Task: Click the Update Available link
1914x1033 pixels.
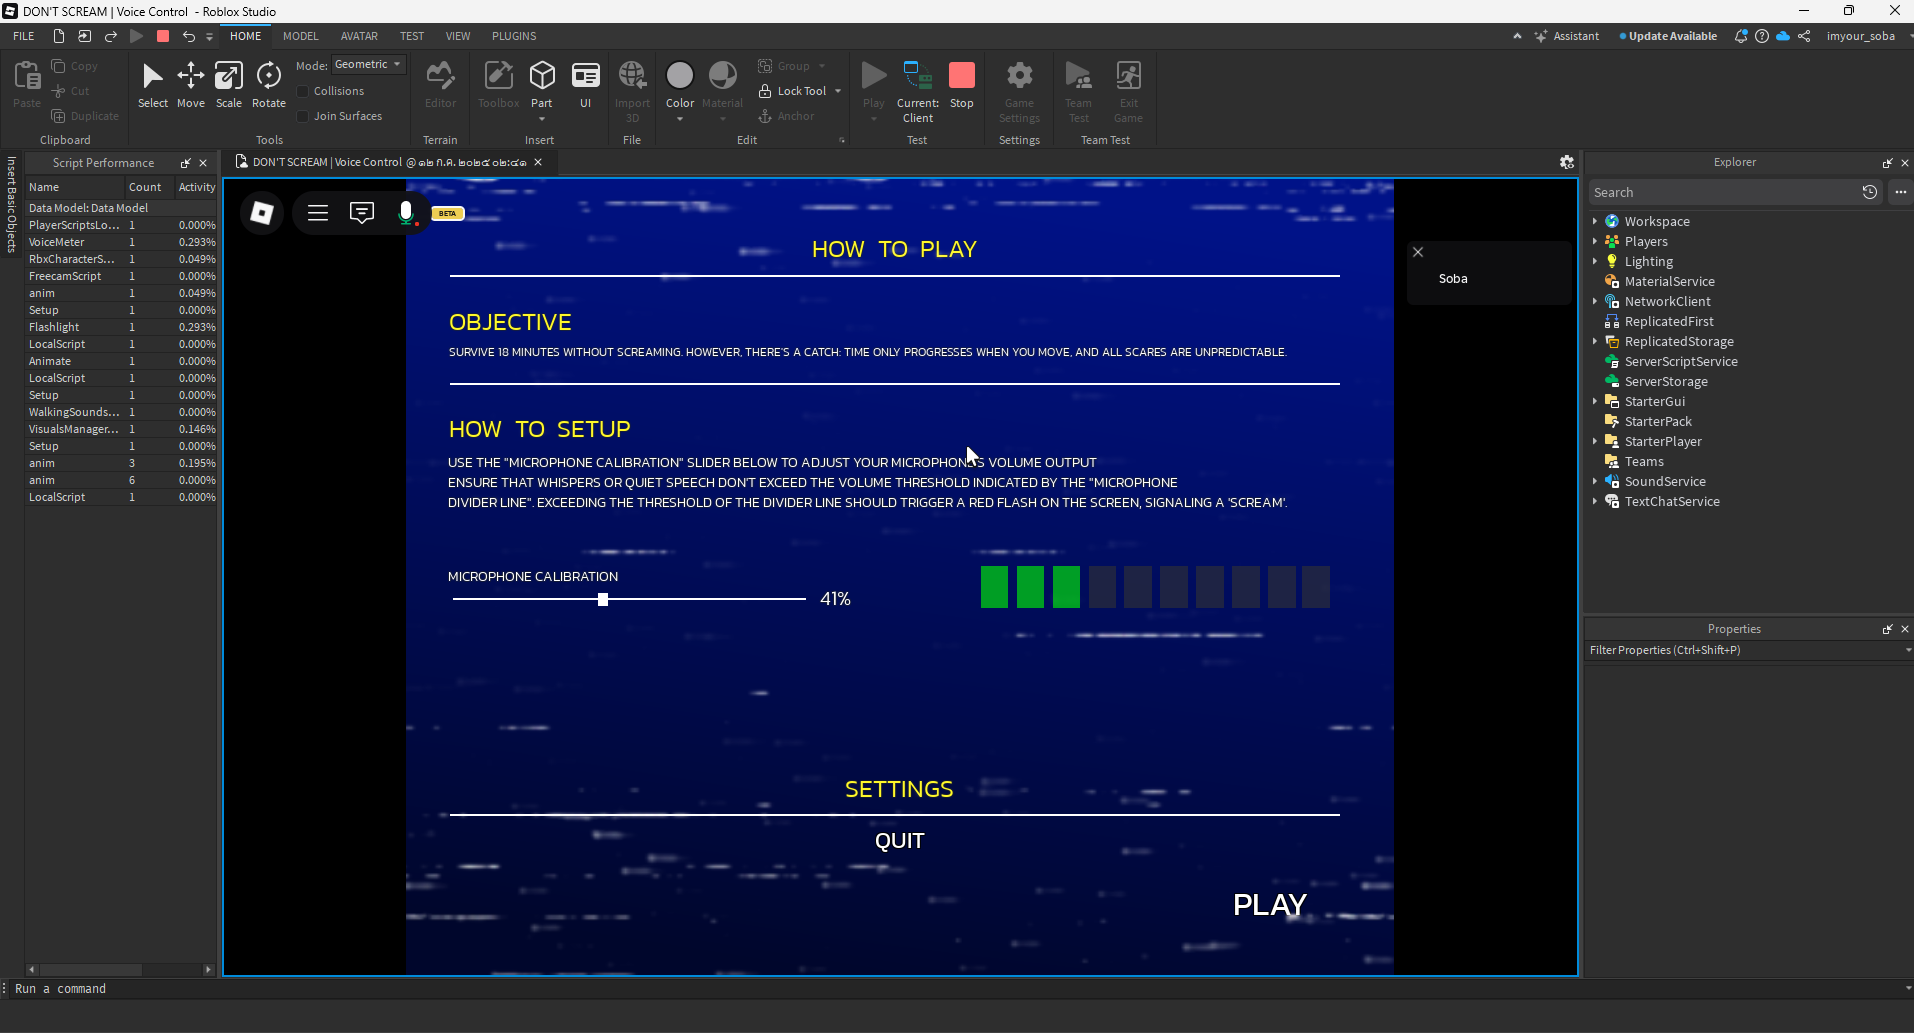Action: point(1668,36)
